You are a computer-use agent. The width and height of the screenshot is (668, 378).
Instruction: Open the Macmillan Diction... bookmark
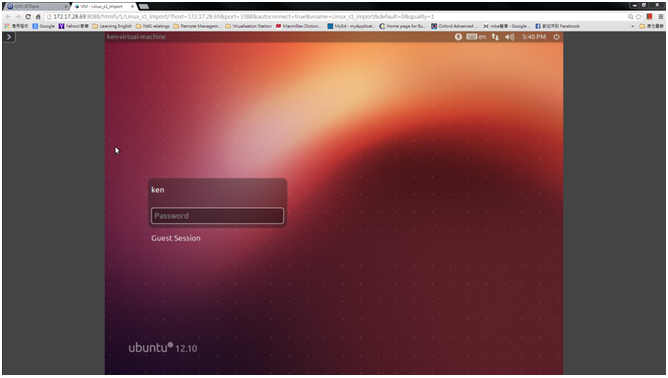pos(299,26)
